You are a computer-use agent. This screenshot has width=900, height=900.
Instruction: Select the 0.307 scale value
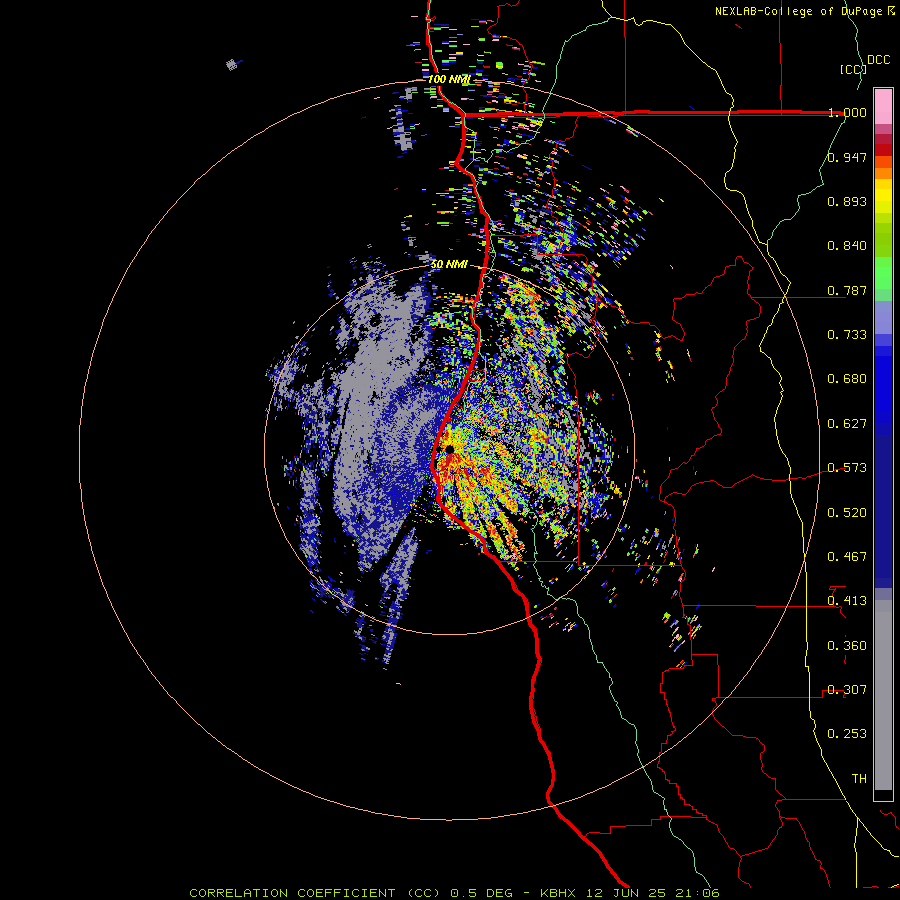(x=847, y=690)
